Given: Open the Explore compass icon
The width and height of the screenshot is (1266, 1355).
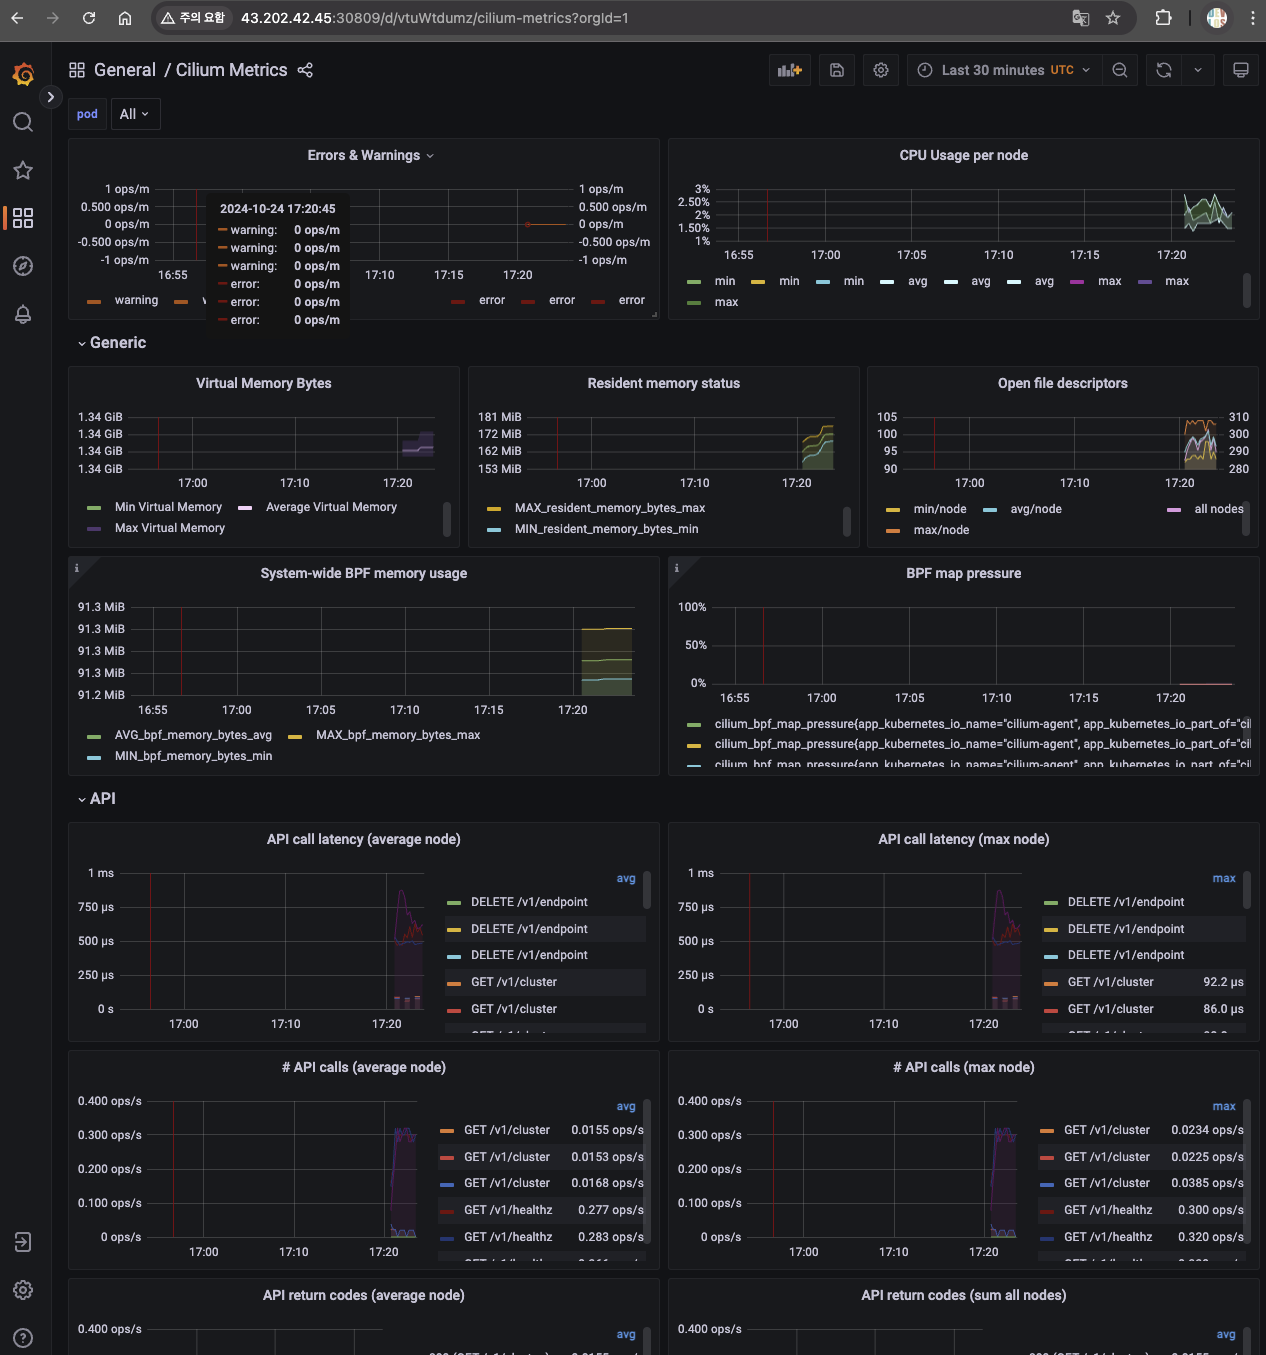Looking at the screenshot, I should pos(23,266).
